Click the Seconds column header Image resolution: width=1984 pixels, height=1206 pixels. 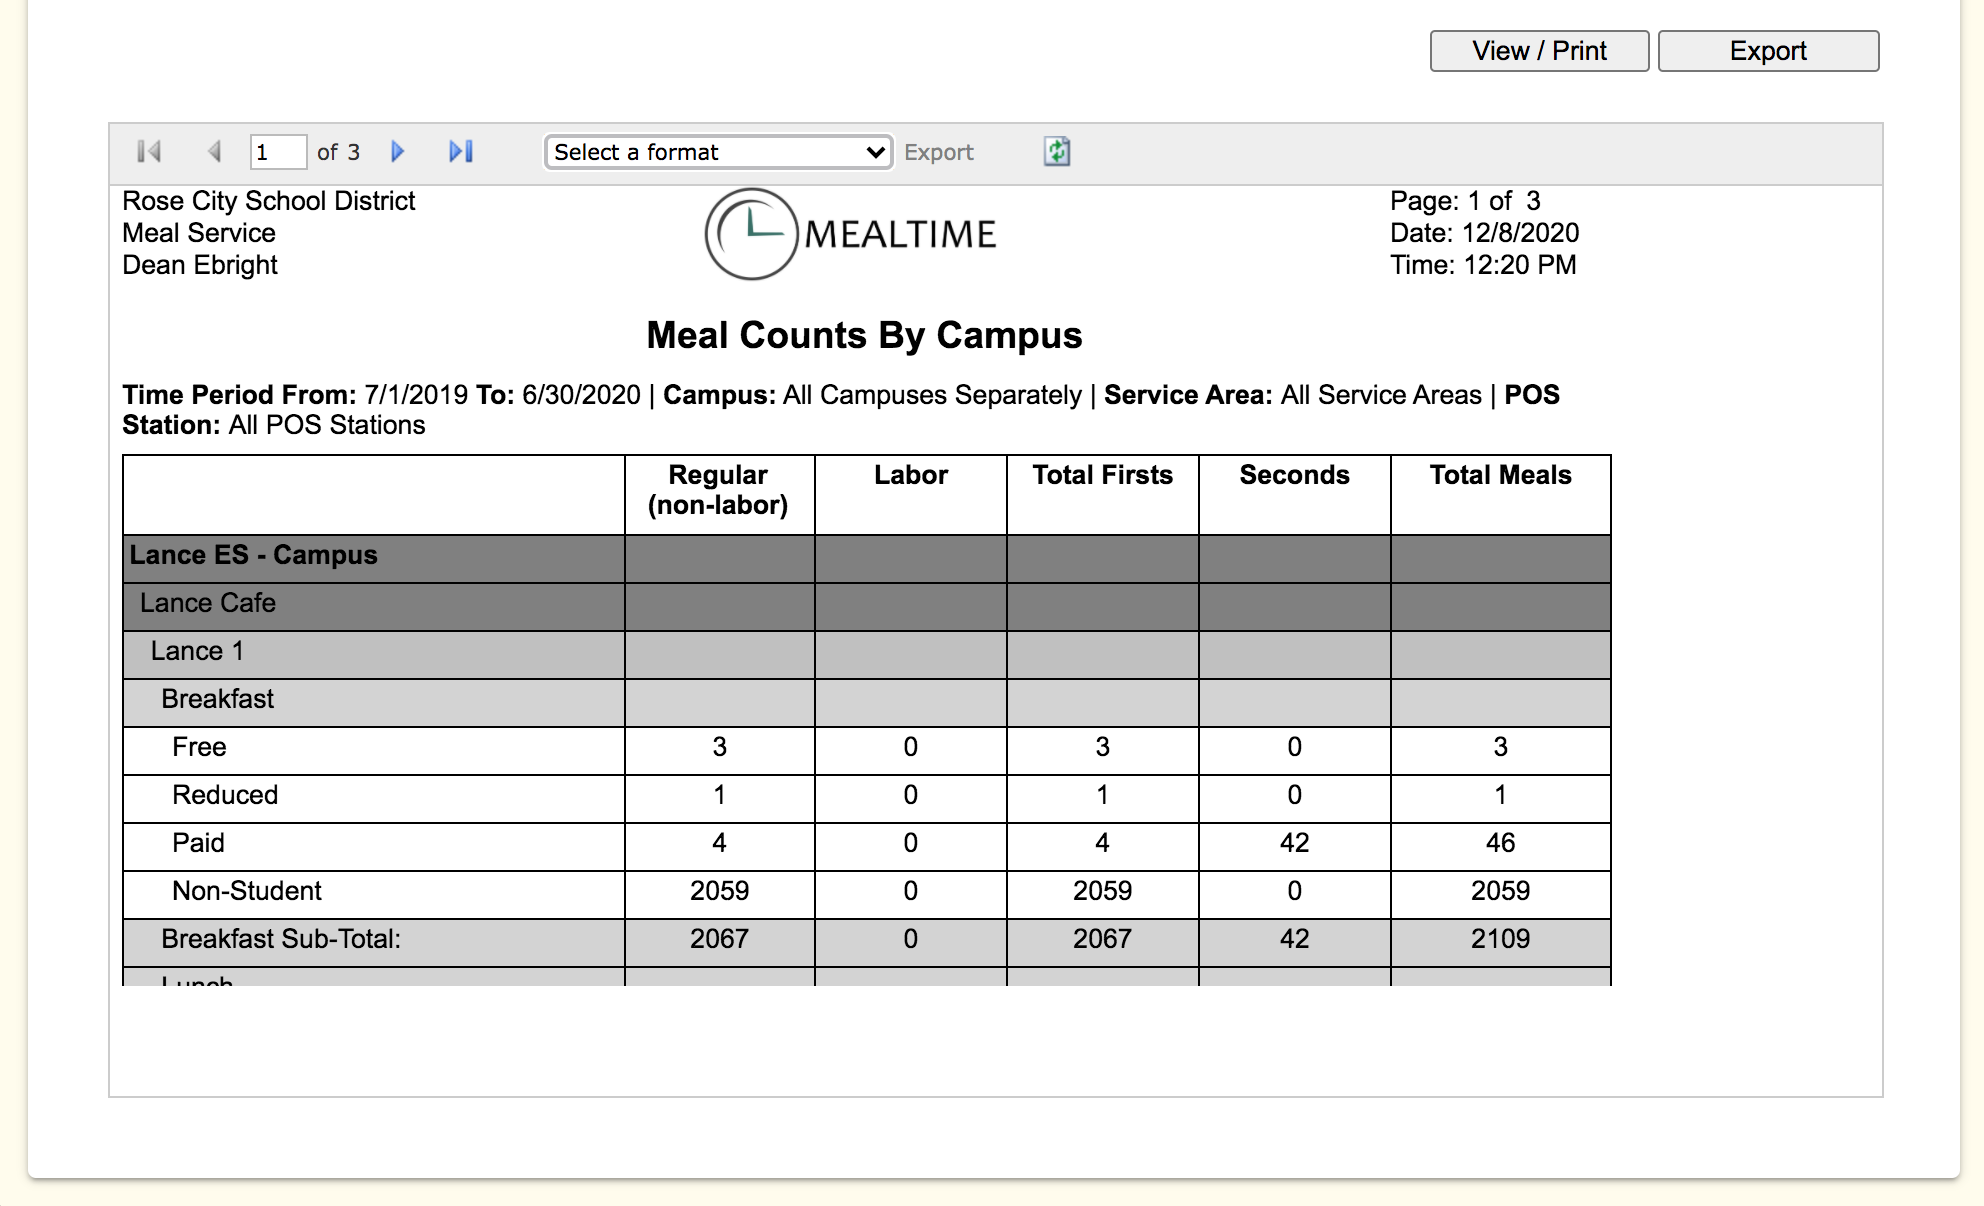(1294, 475)
